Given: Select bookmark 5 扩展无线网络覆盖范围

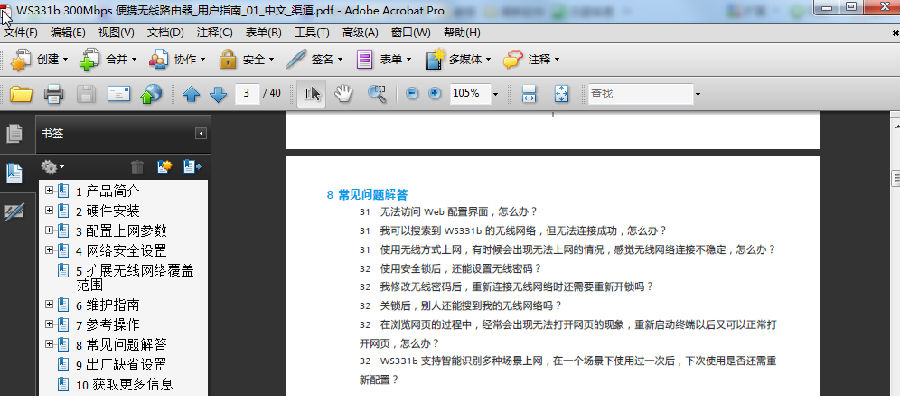Looking at the screenshot, I should tap(134, 277).
